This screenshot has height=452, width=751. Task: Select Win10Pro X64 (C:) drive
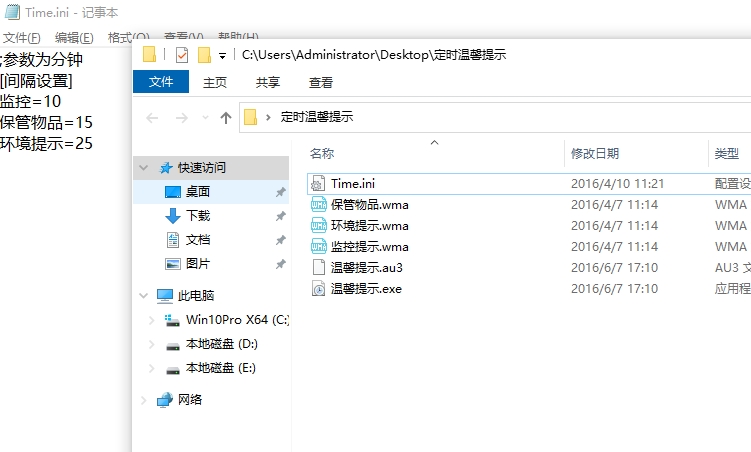click(236, 320)
